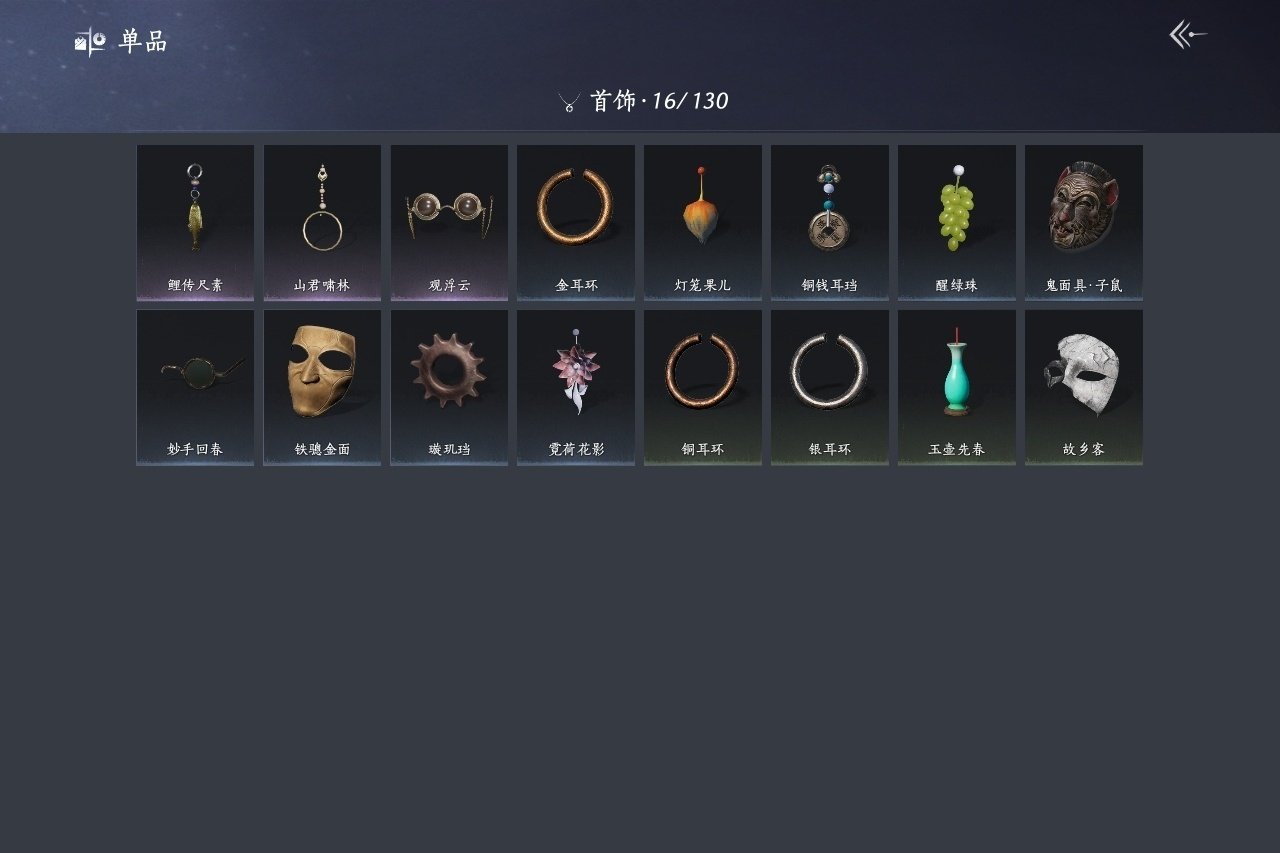
Task: Click the 单品 title label
Action: click(143, 41)
